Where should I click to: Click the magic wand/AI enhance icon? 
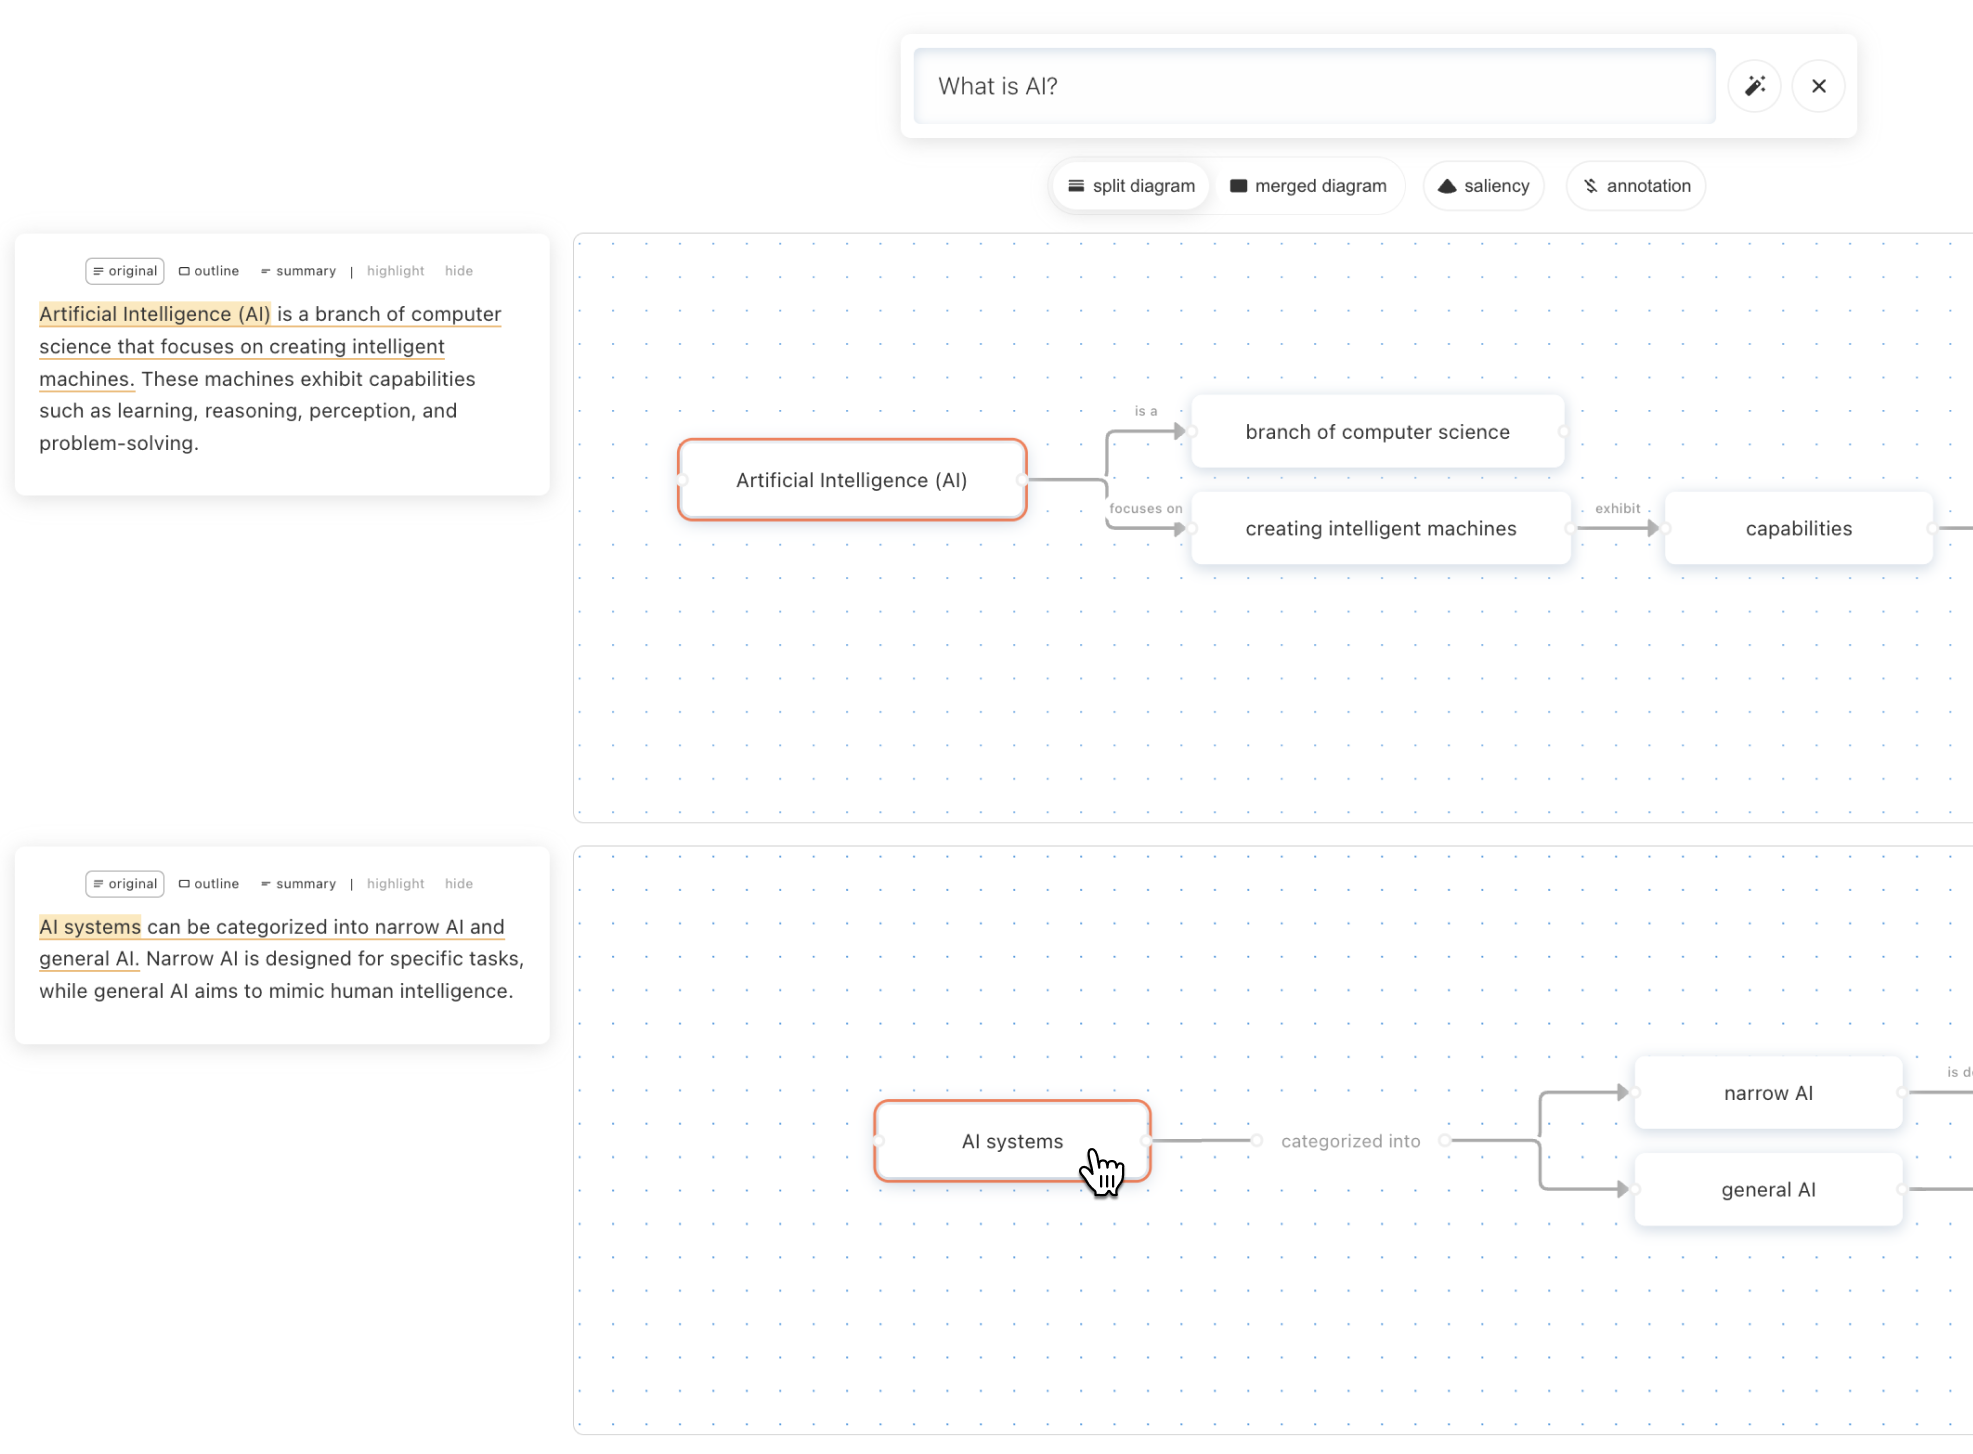1754,86
